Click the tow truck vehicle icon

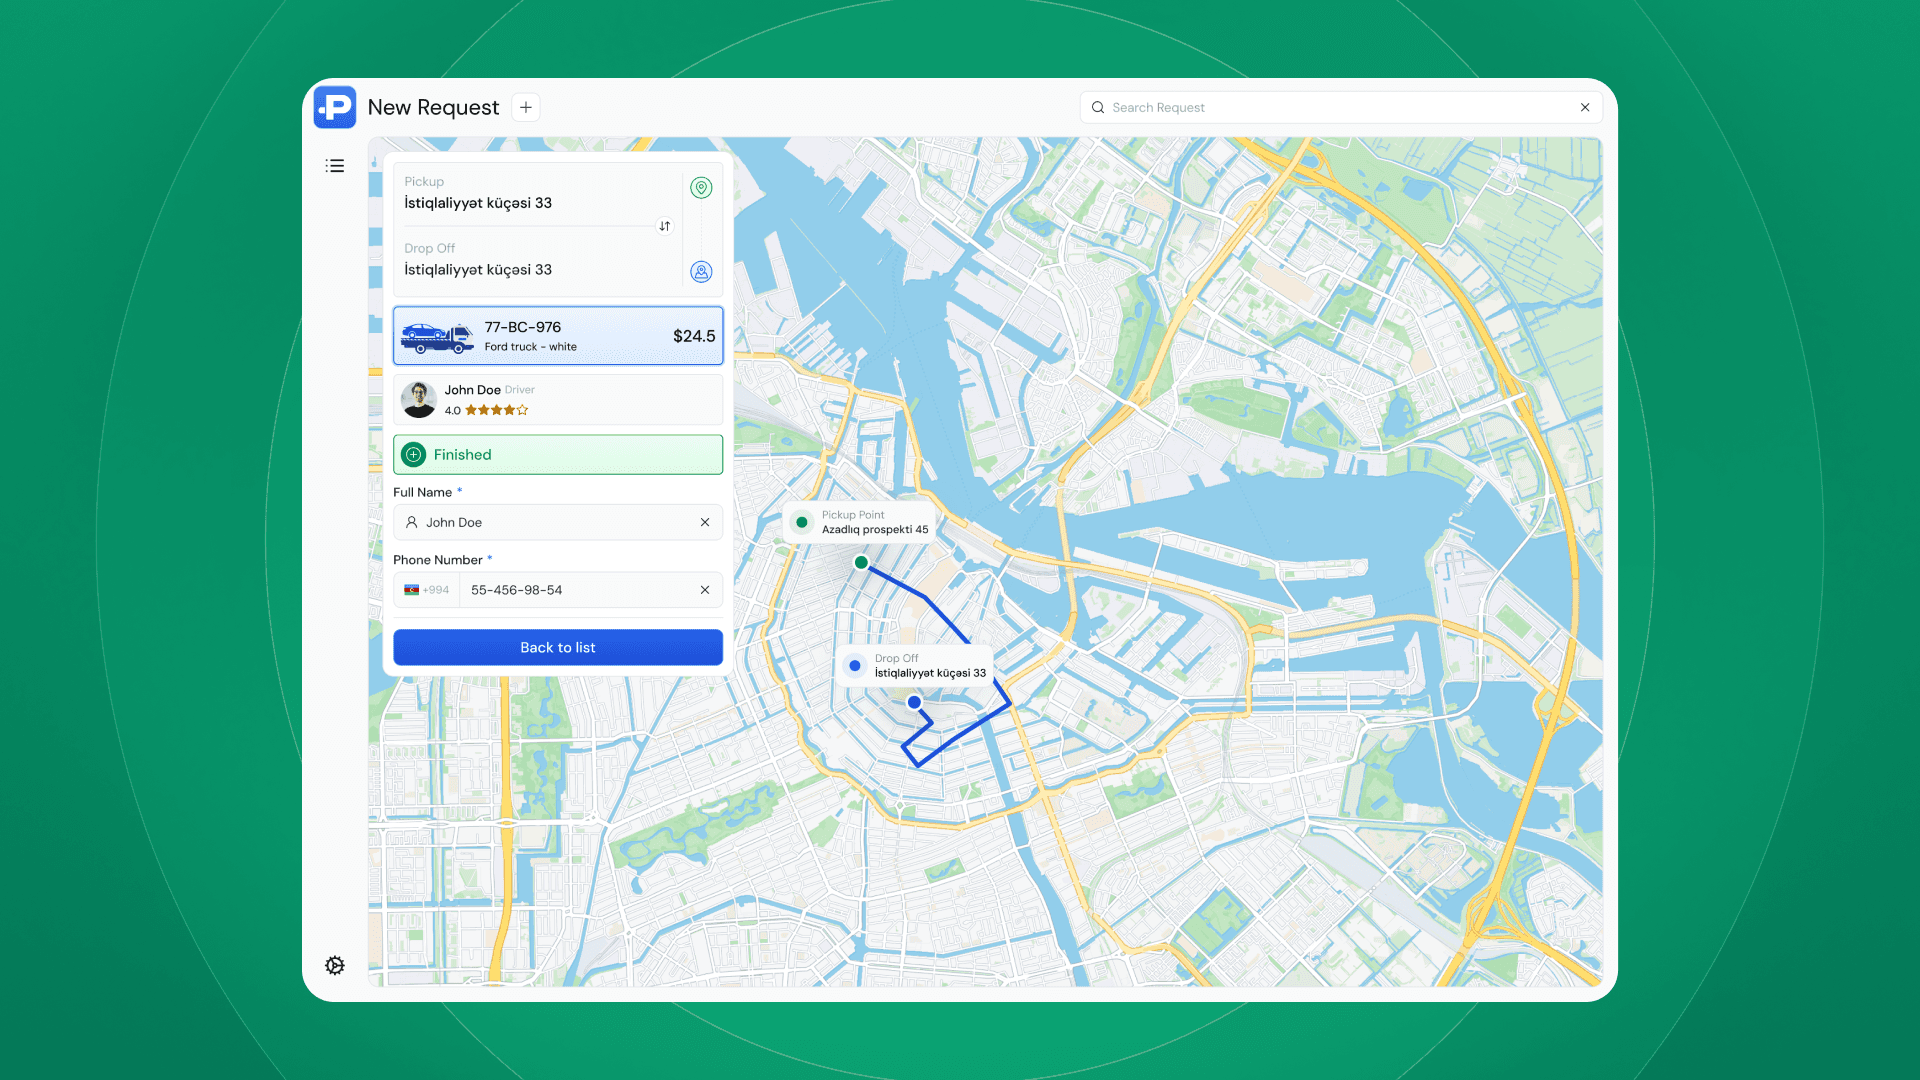pyautogui.click(x=438, y=337)
